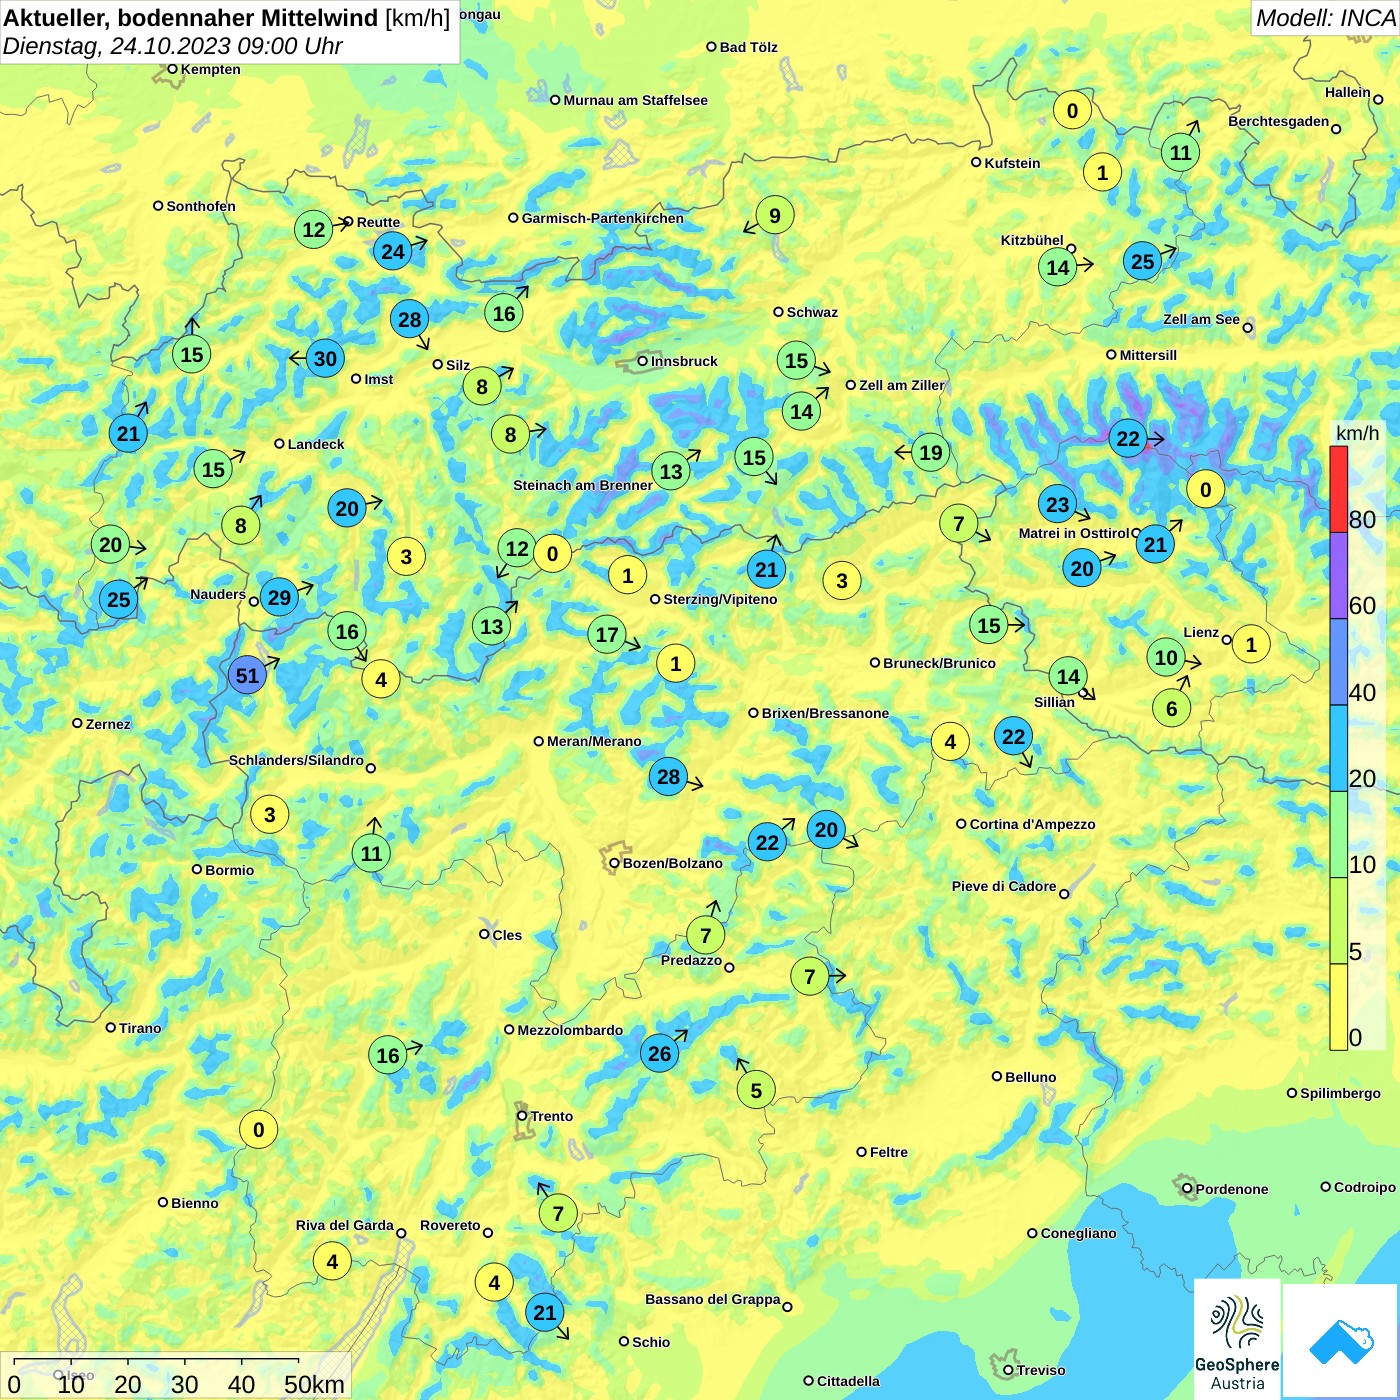Click station marker 1 beside Lienz
The height and width of the screenshot is (1400, 1400).
click(x=1250, y=644)
